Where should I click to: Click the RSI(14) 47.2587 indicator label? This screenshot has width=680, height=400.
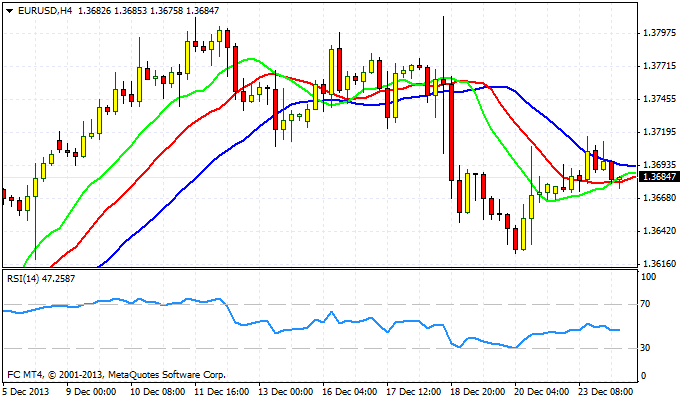click(x=41, y=279)
